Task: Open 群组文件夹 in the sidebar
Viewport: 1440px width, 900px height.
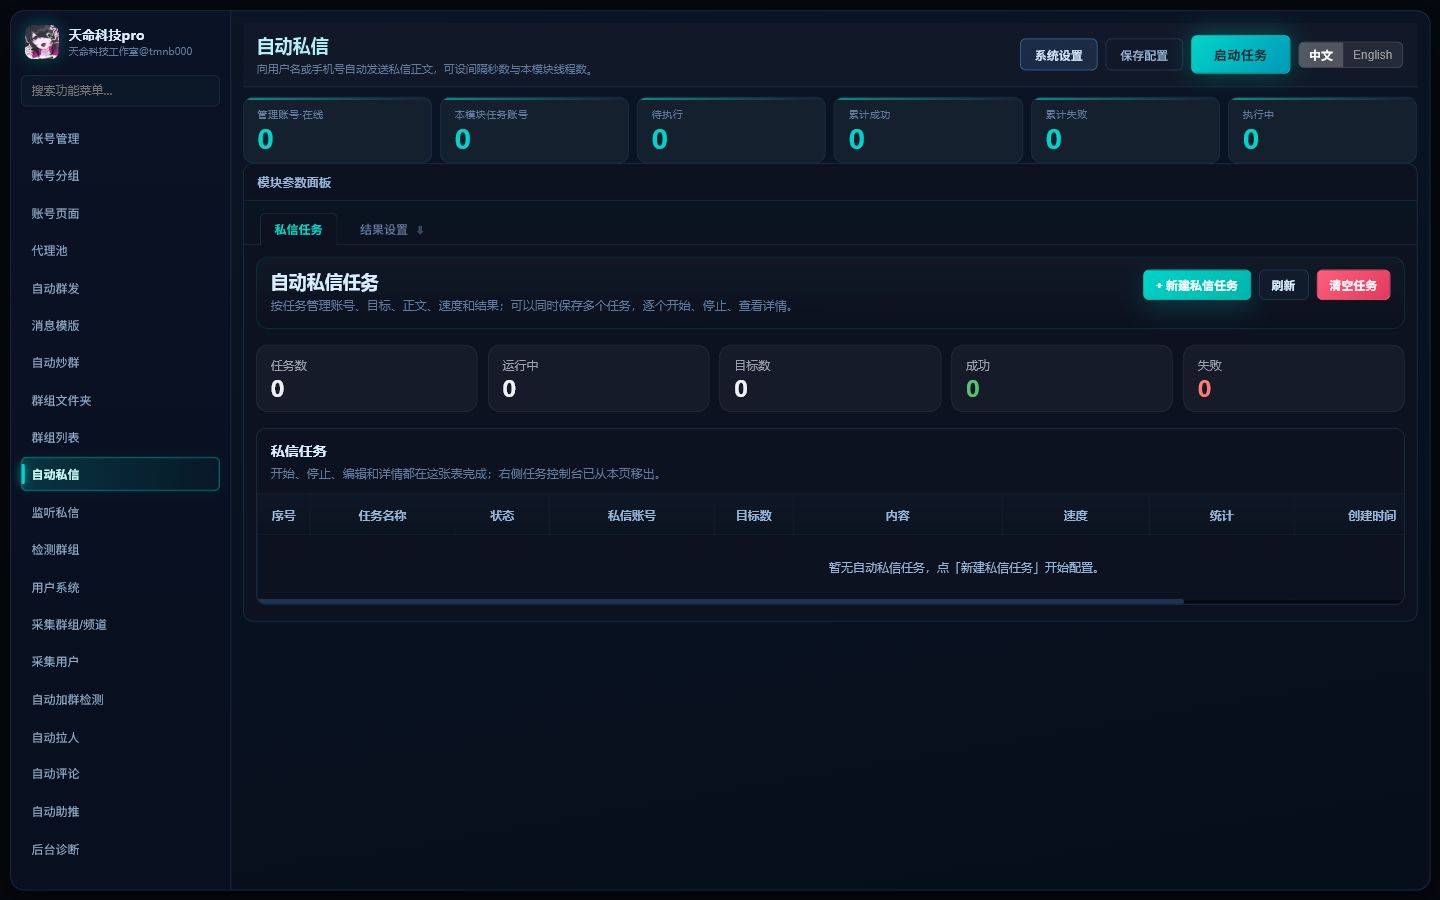Action: (x=120, y=400)
